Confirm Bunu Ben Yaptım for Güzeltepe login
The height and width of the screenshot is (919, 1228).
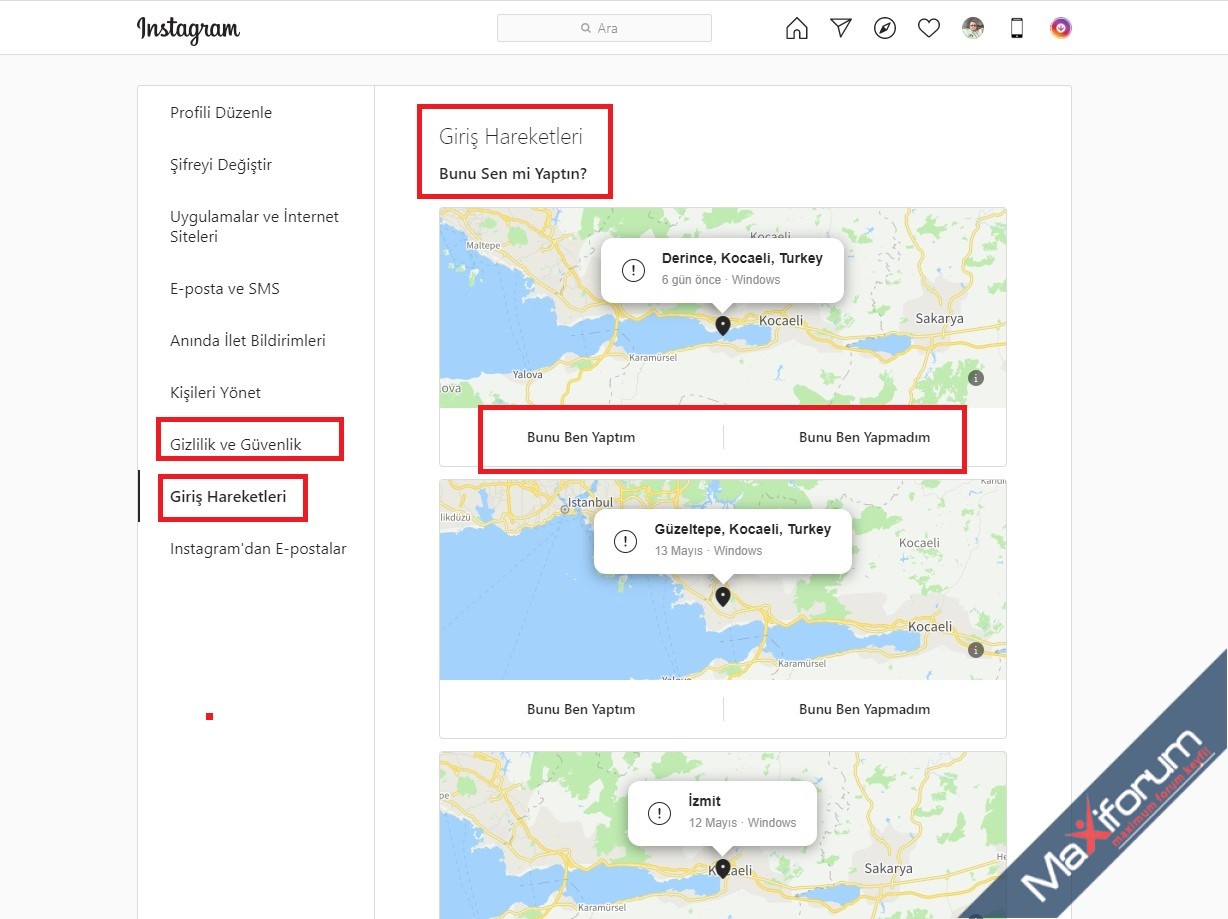click(x=581, y=709)
